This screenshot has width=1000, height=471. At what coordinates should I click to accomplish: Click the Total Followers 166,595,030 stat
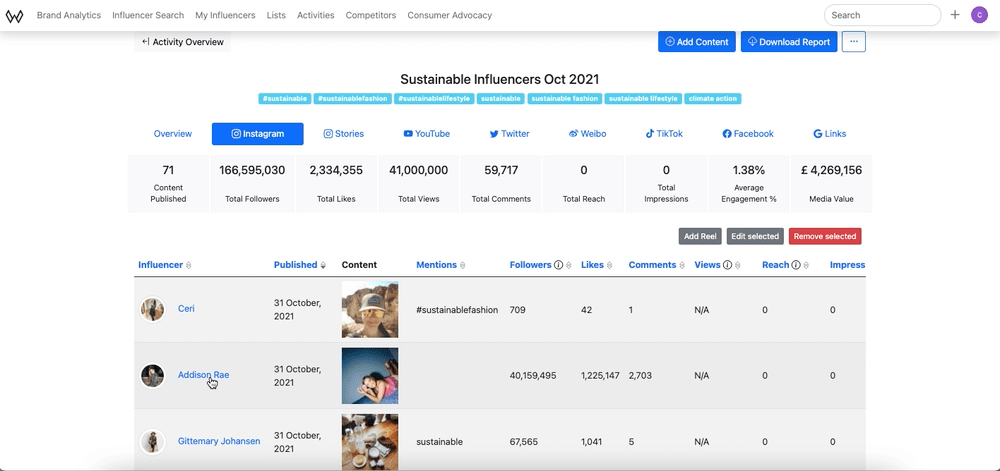(252, 184)
